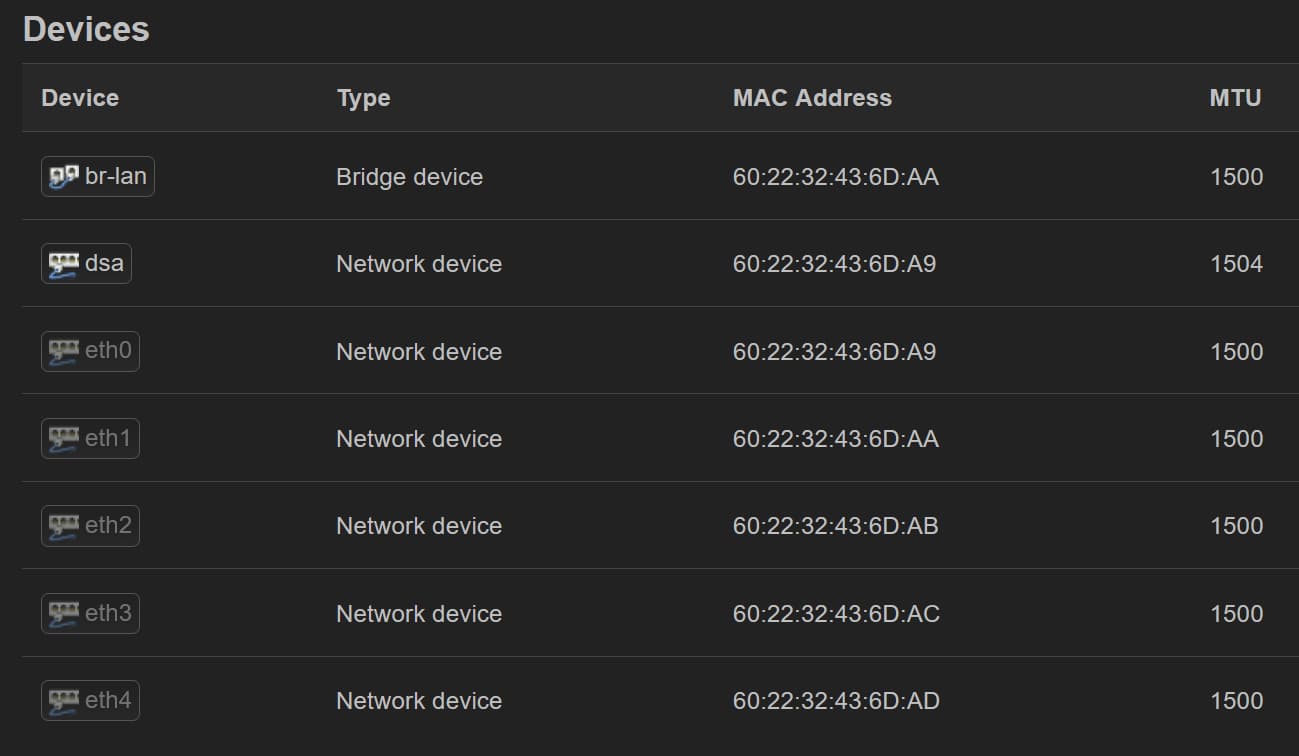Select the eth0 device entry

pos(90,351)
